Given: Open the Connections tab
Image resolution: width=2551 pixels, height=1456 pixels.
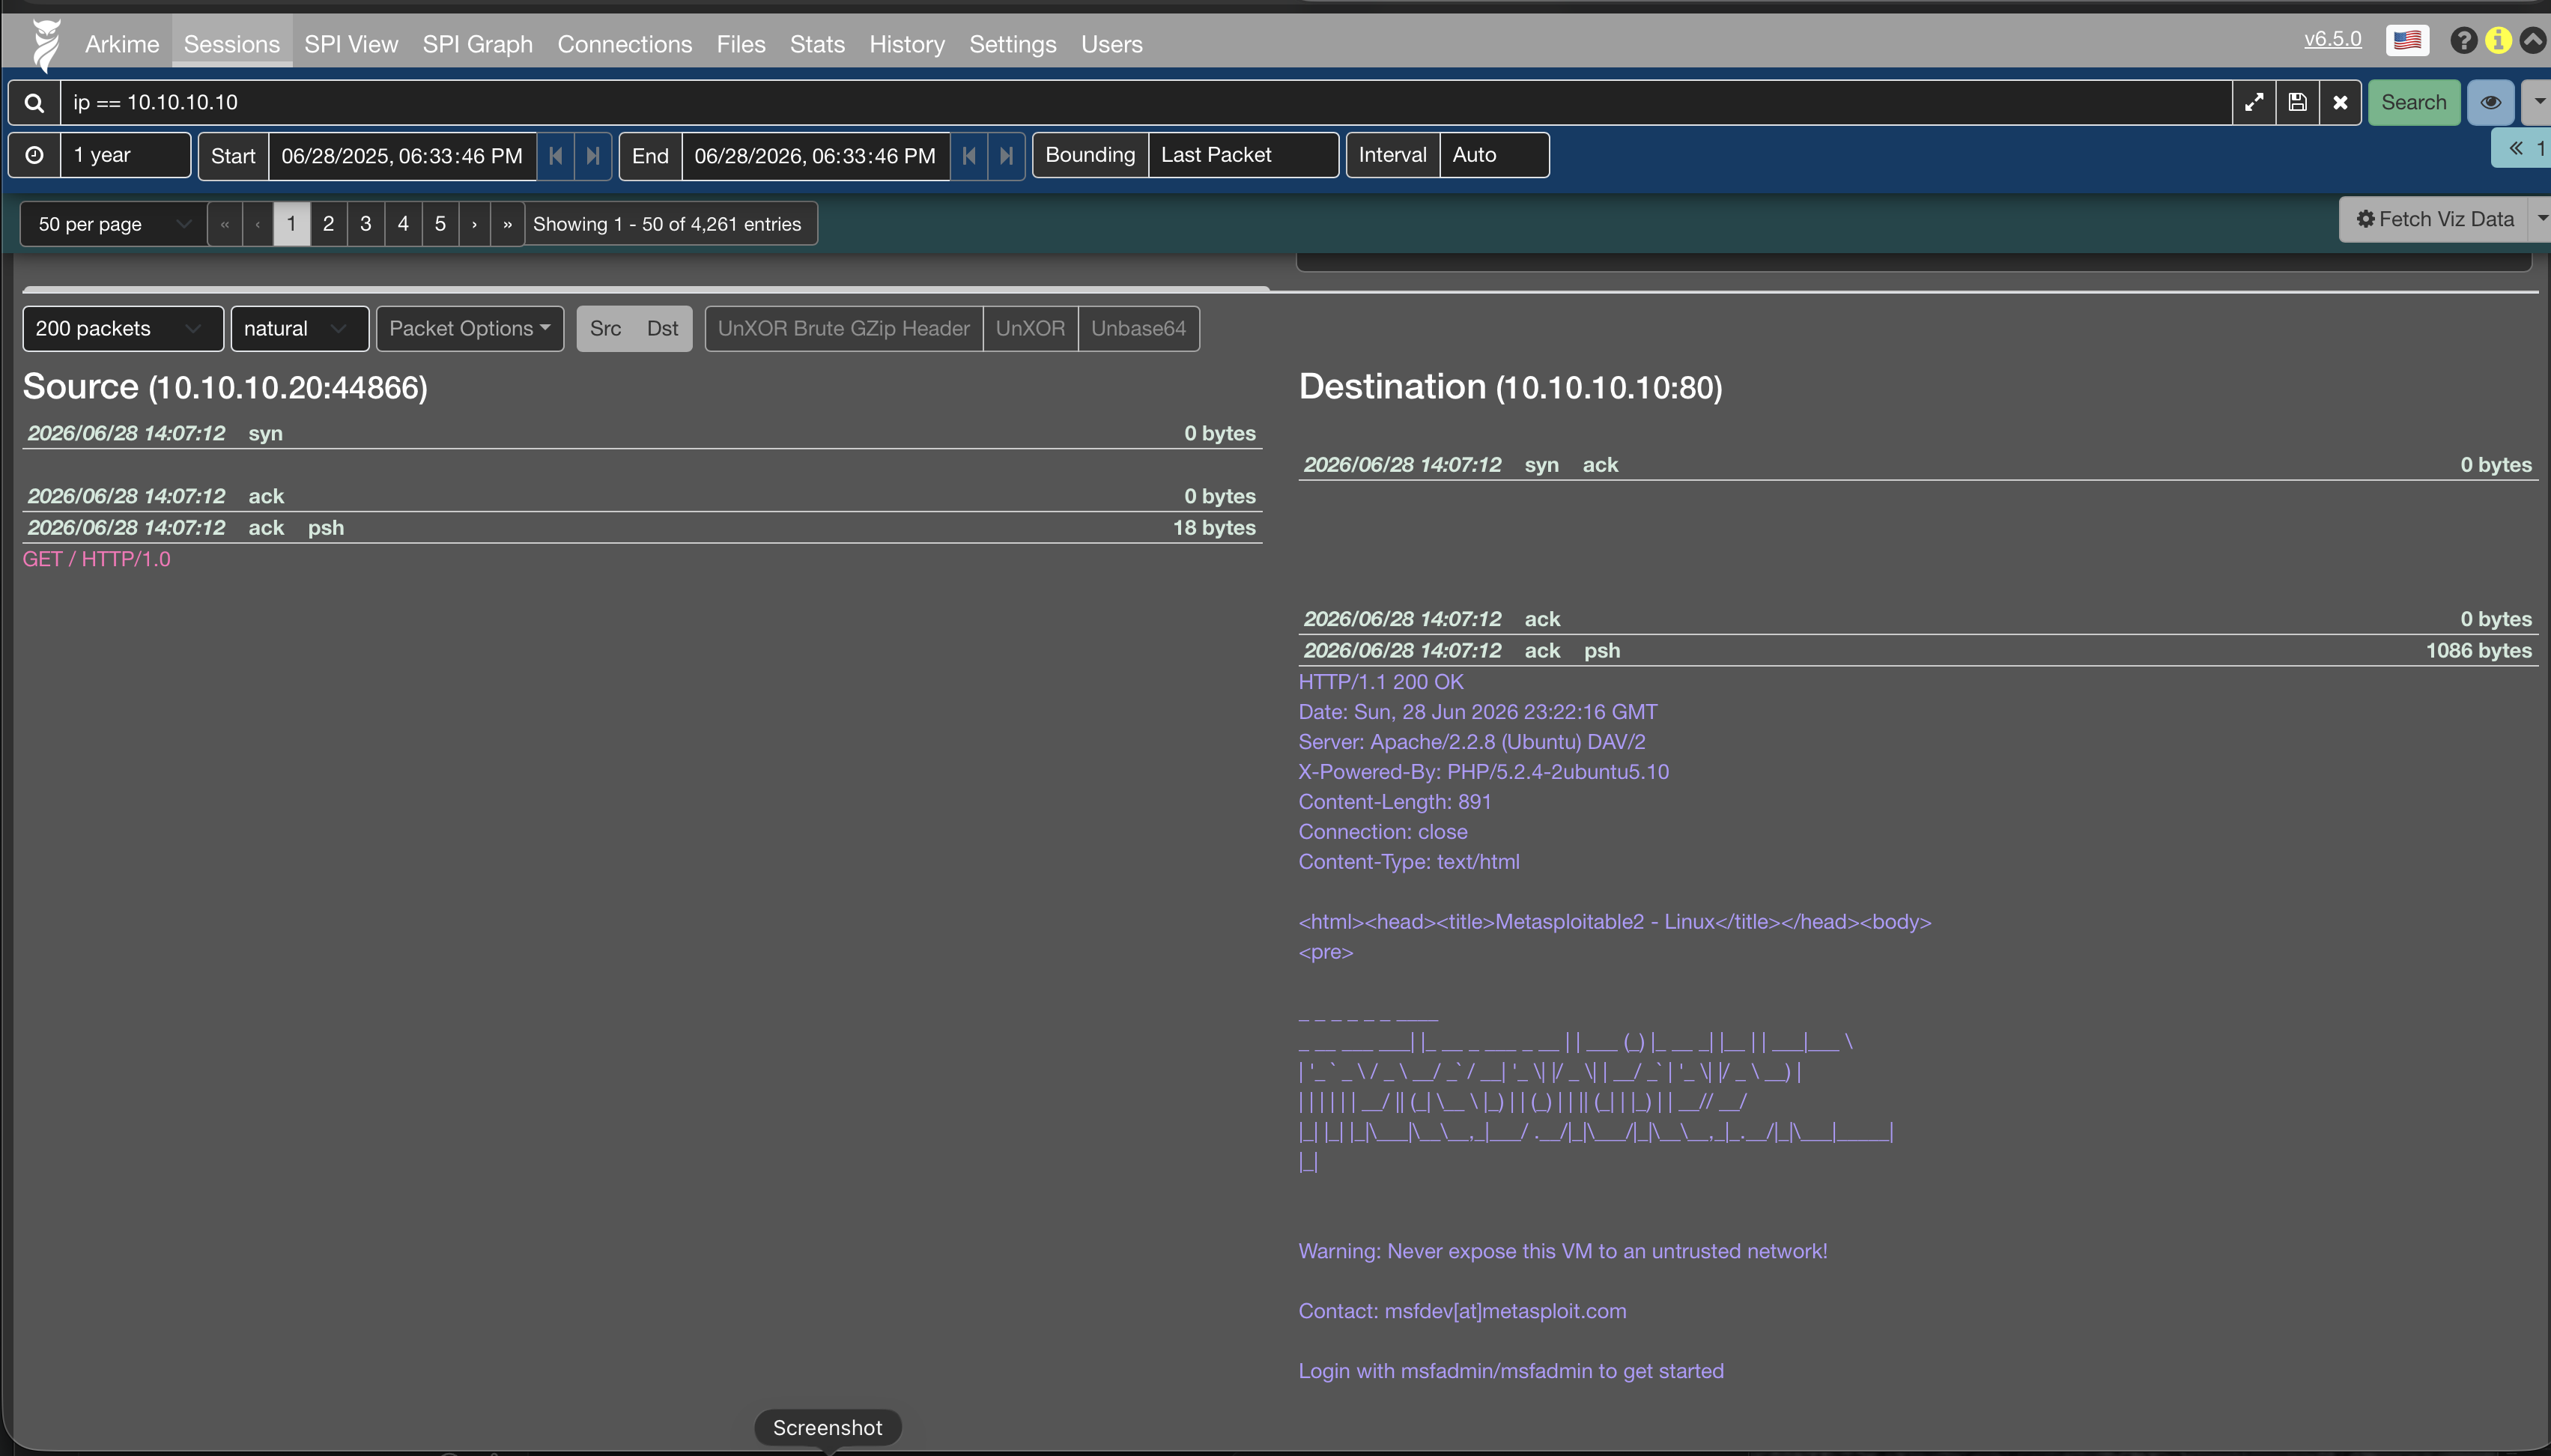Looking at the screenshot, I should pos(624,44).
